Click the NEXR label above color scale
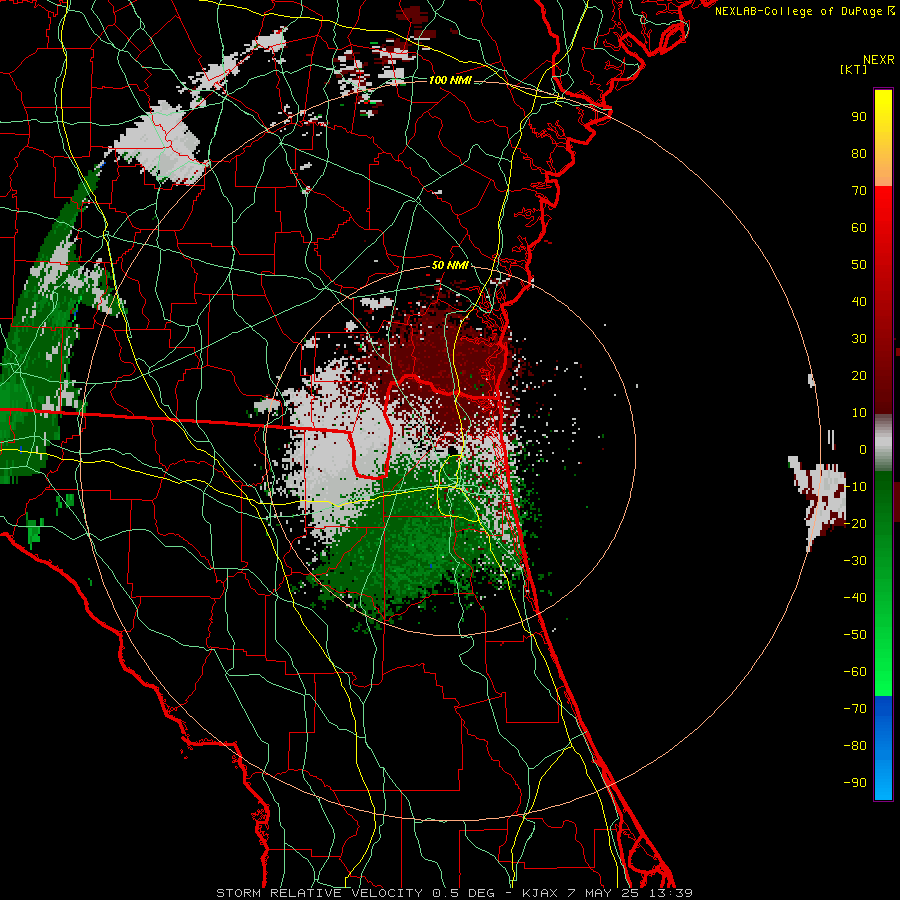900x900 pixels. [879, 60]
